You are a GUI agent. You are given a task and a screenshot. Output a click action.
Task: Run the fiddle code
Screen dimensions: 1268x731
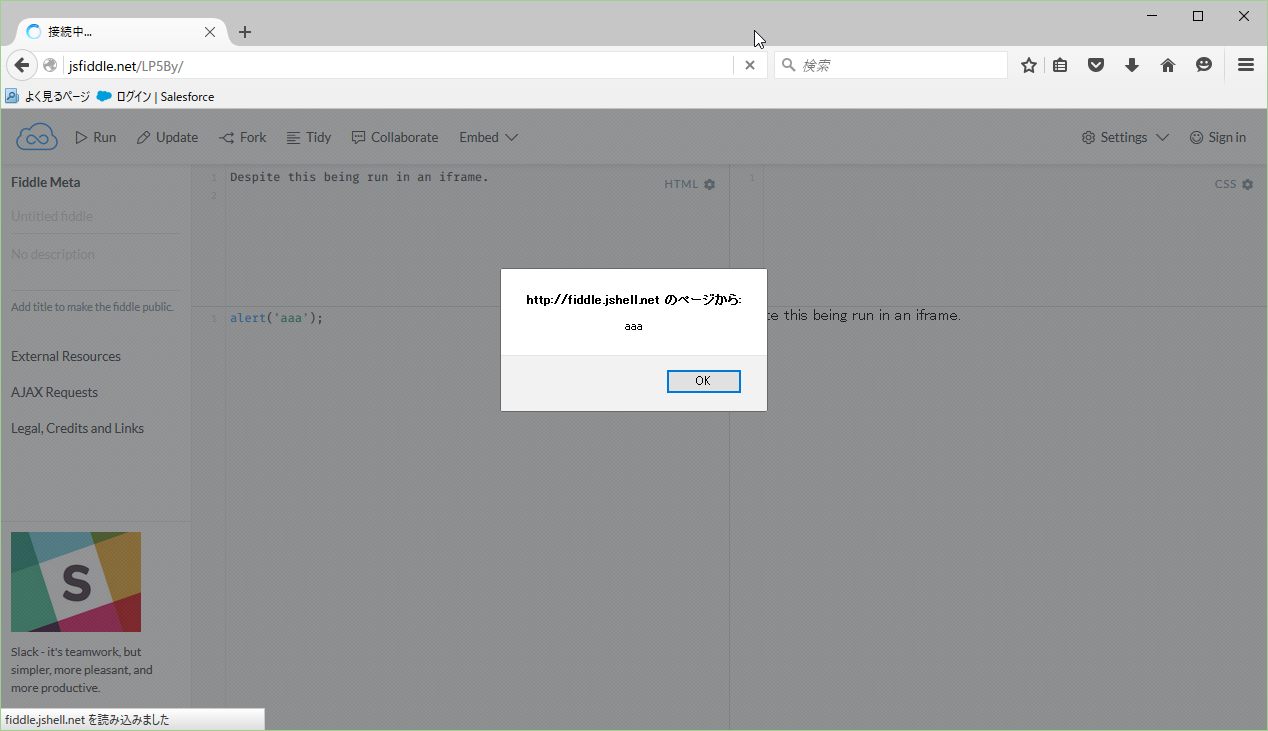pyautogui.click(x=96, y=137)
